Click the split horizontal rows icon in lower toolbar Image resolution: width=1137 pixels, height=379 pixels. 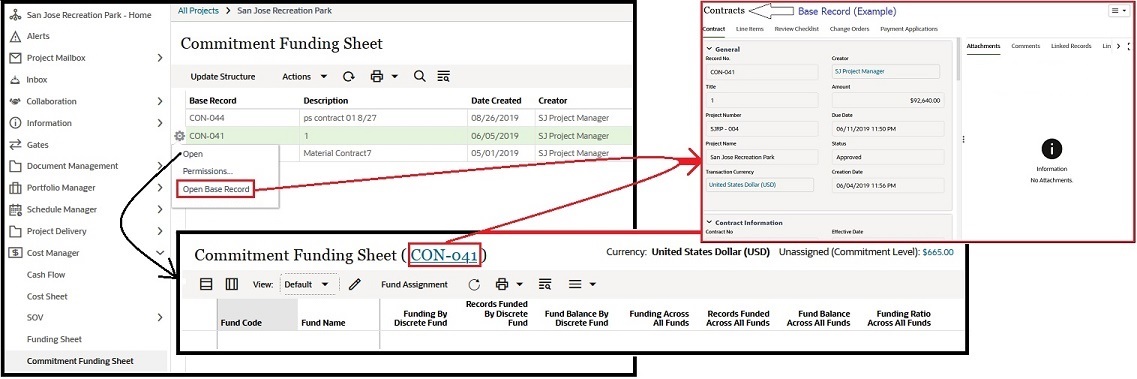click(206, 285)
